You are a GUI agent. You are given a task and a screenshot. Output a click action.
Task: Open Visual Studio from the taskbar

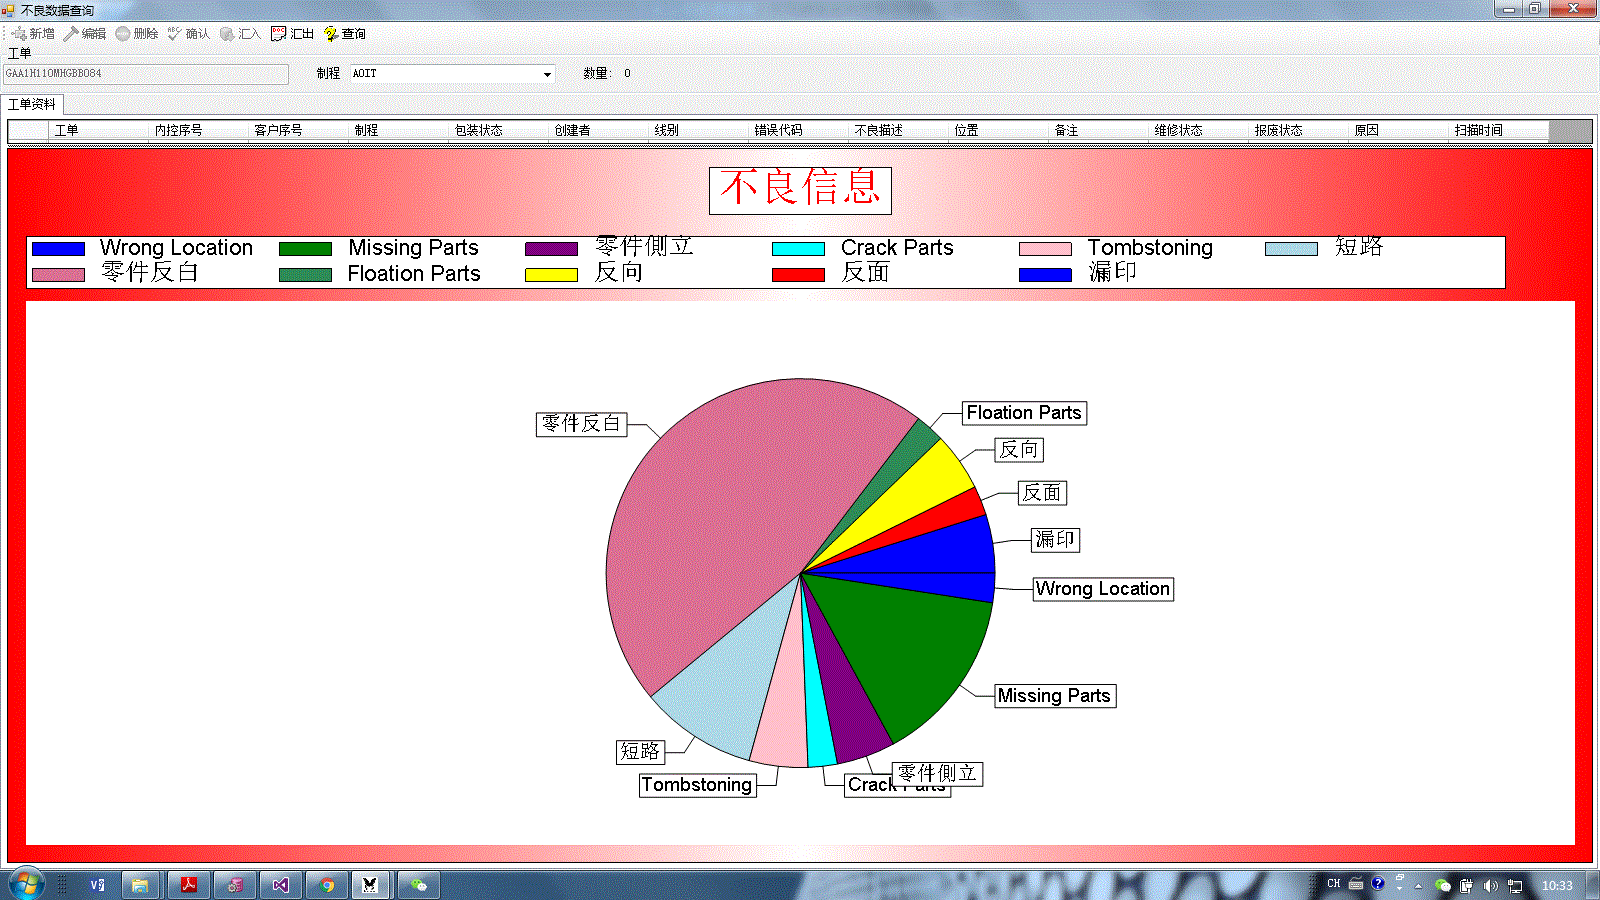click(281, 885)
